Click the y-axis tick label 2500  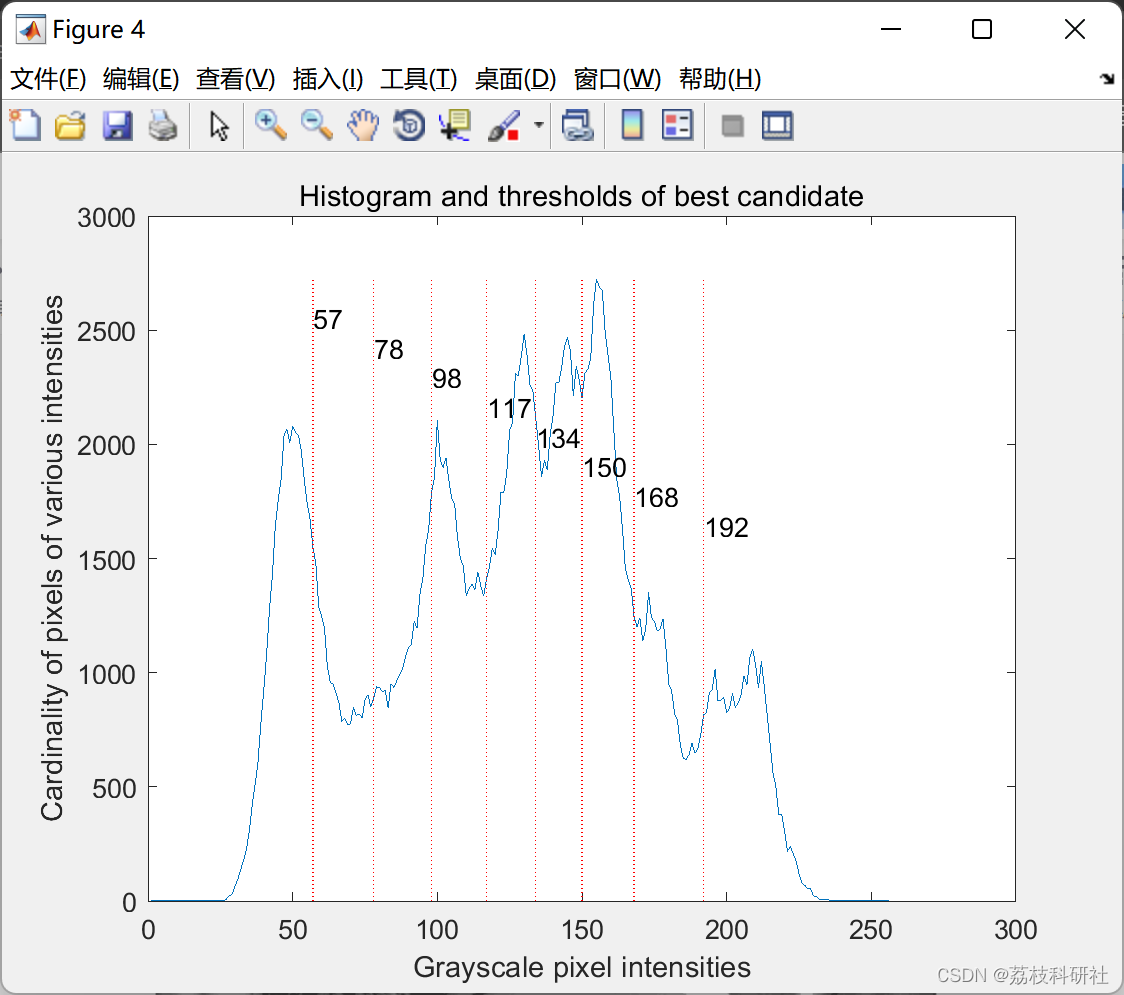(x=106, y=332)
